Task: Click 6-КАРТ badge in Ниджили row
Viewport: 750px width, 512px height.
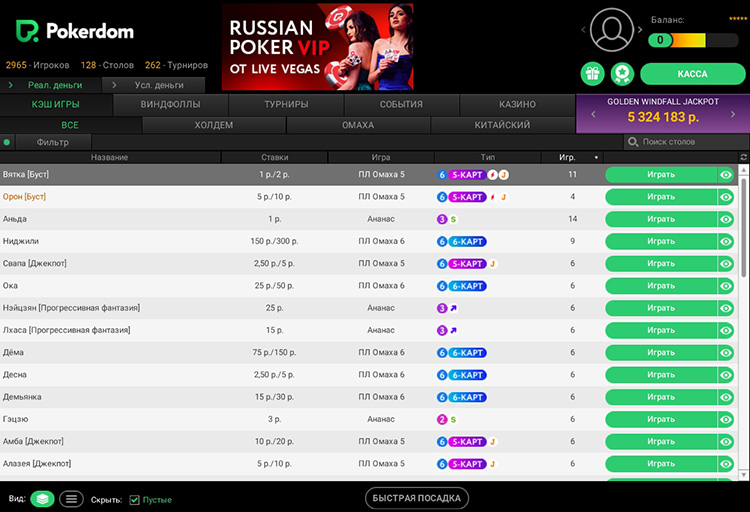Action: pos(467,242)
